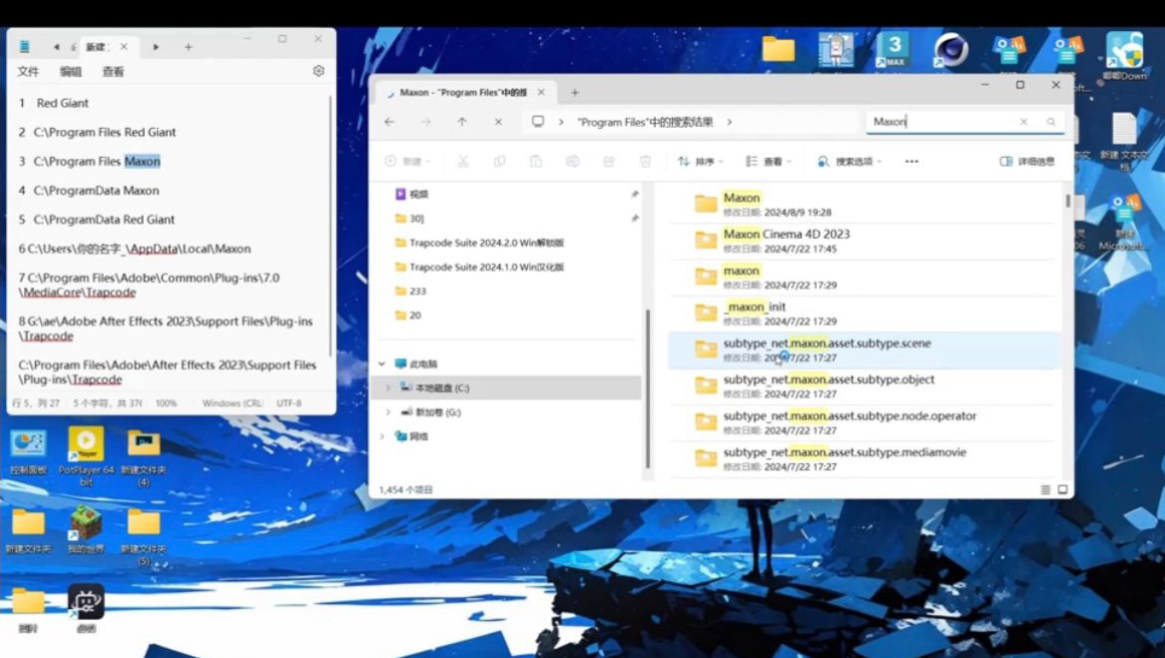Image resolution: width=1165 pixels, height=658 pixels.
Task: Click the Cut scissors icon in Explorer toolbar
Action: 463,161
